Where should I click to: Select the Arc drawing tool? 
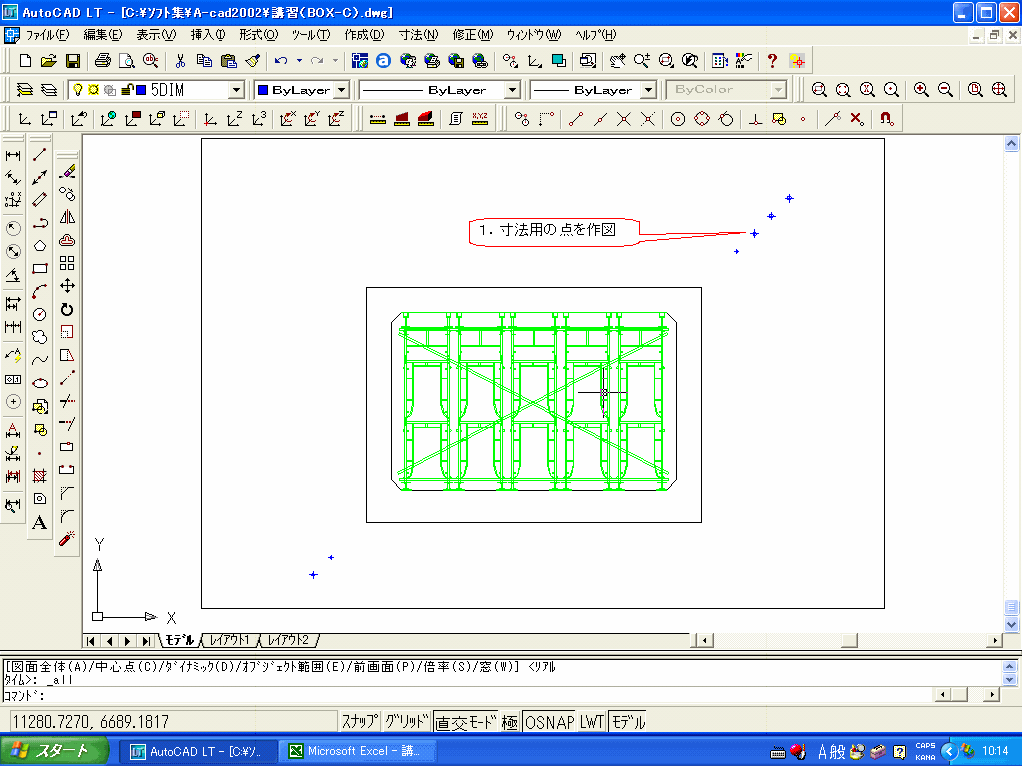pos(40,292)
